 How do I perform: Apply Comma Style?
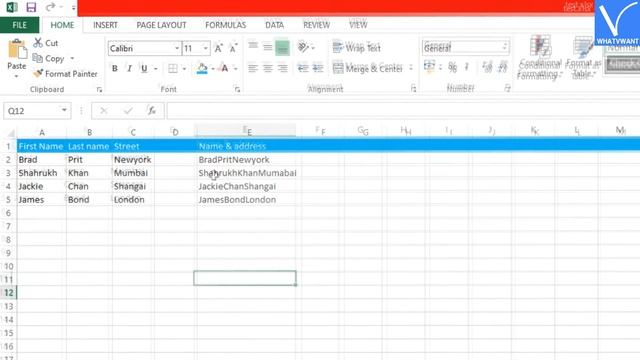(x=467, y=67)
